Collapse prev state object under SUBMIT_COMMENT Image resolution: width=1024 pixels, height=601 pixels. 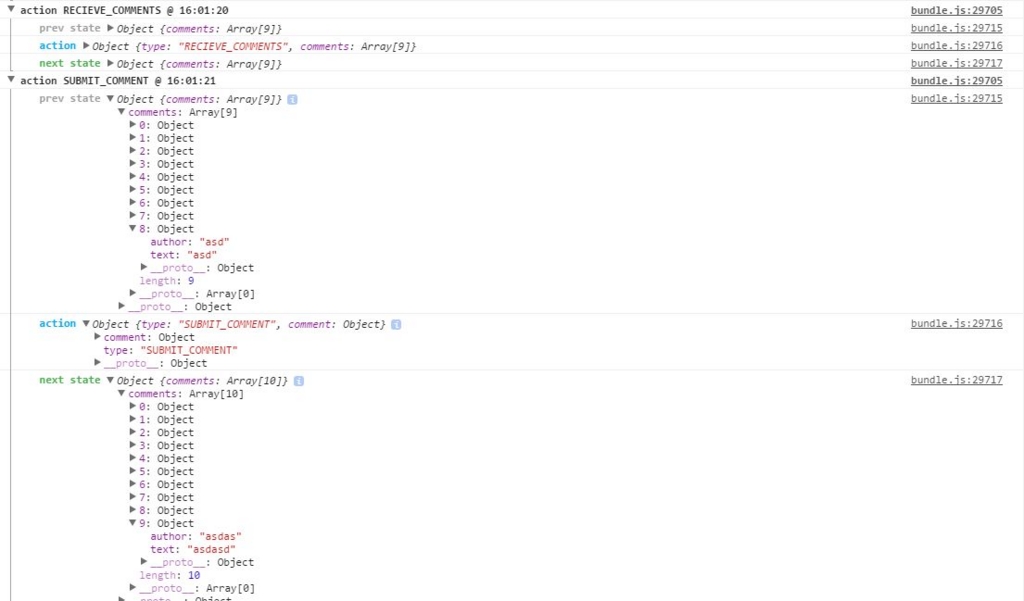pos(110,99)
